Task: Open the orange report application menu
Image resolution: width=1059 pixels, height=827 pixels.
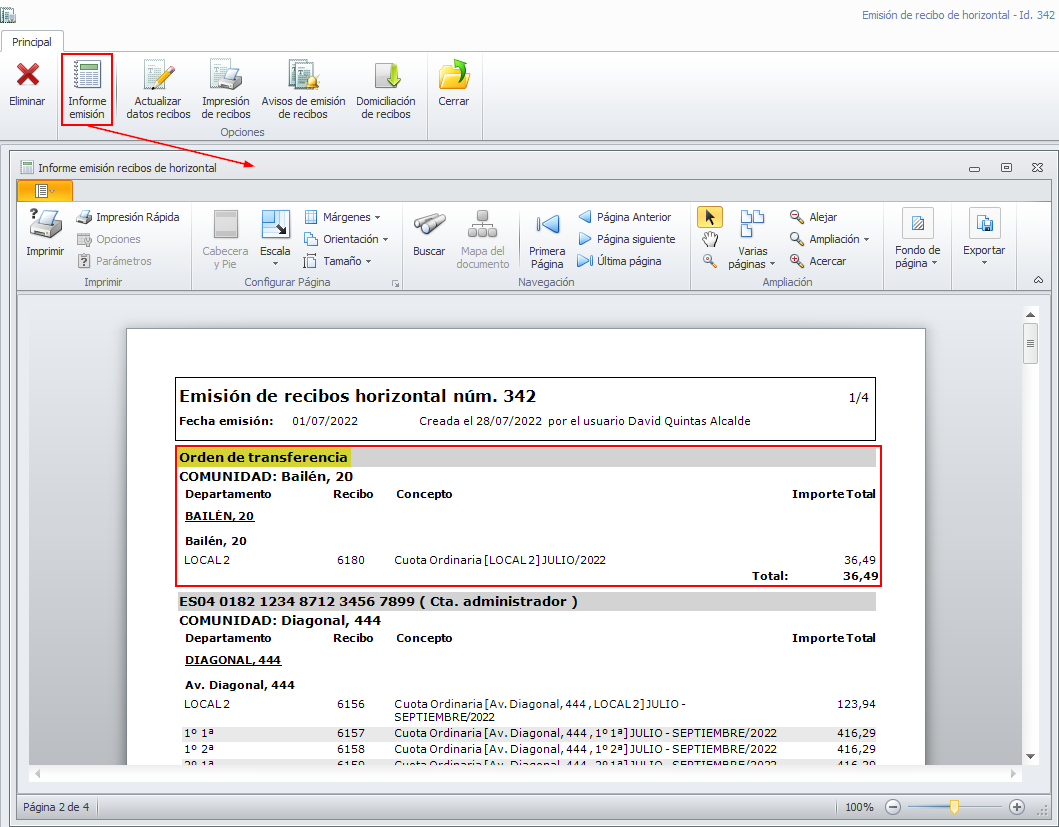Action: point(44,190)
